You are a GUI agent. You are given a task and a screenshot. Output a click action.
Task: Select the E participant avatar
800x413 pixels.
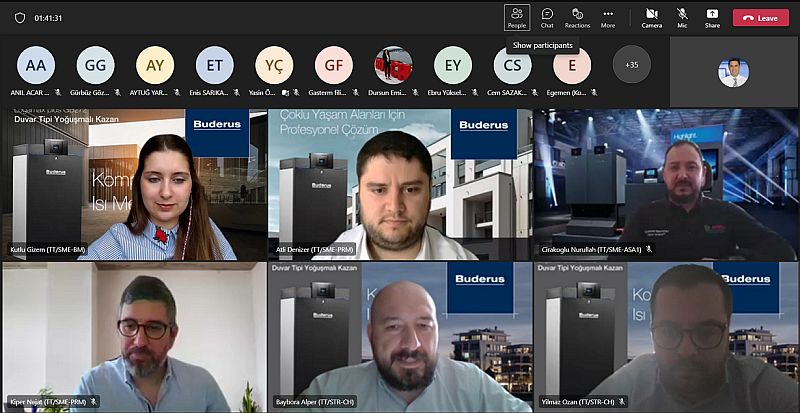click(572, 65)
